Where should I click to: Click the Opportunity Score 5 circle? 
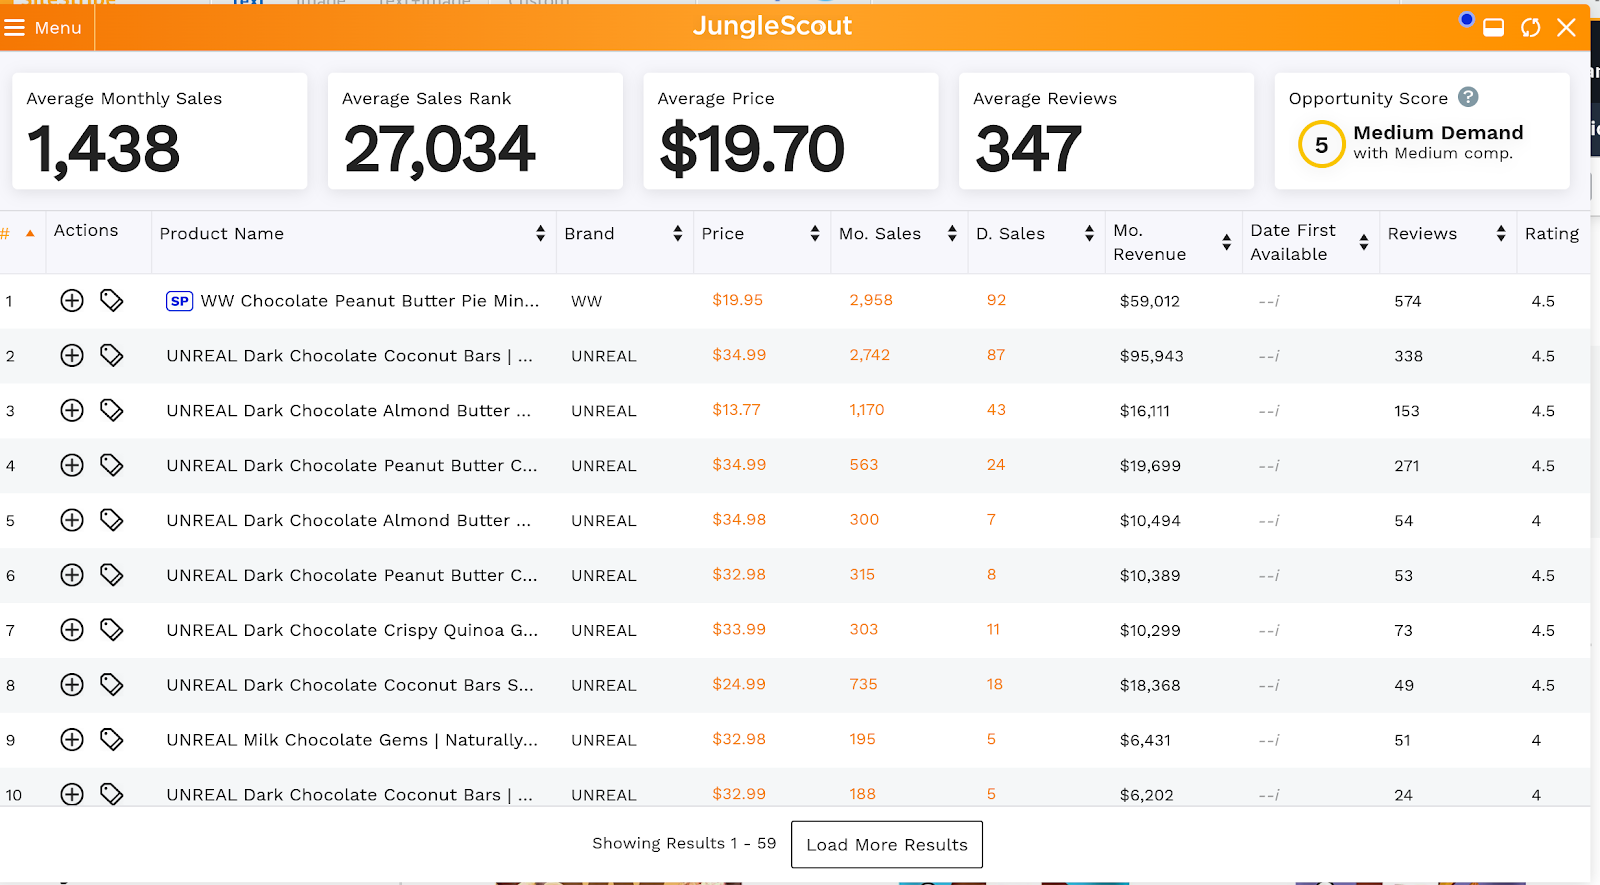pyautogui.click(x=1321, y=145)
